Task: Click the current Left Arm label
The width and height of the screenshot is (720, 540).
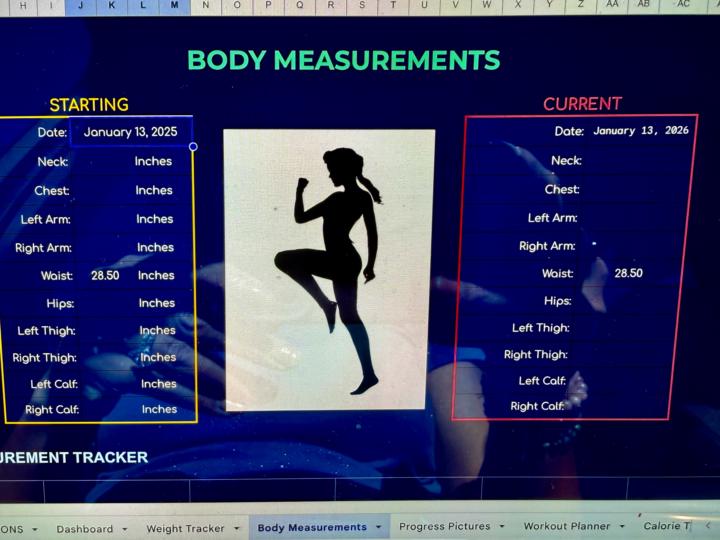Action: coord(552,218)
